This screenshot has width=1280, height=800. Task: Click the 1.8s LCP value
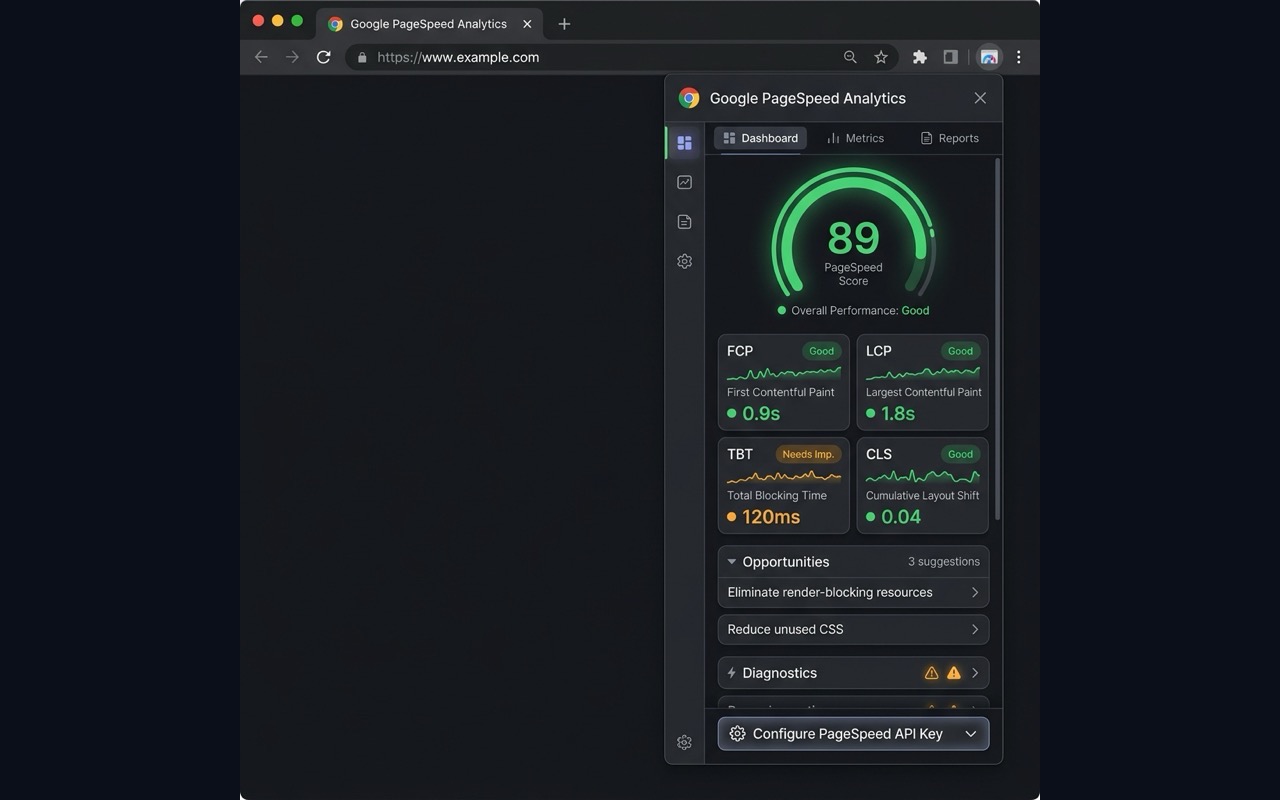898,414
